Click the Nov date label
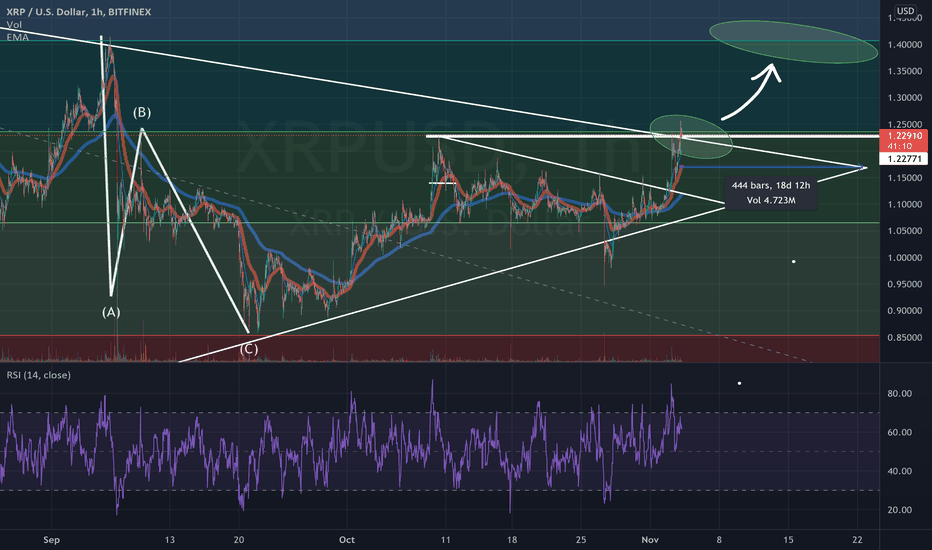 (650, 540)
